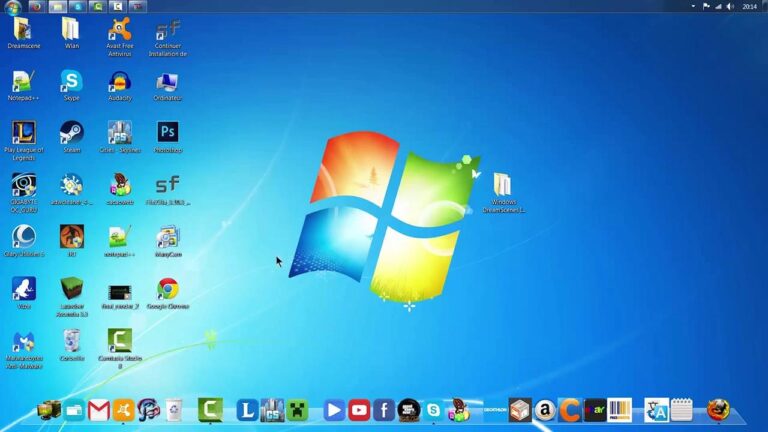Open the translator icon in dock
The height and width of the screenshot is (432, 768).
pos(656,410)
